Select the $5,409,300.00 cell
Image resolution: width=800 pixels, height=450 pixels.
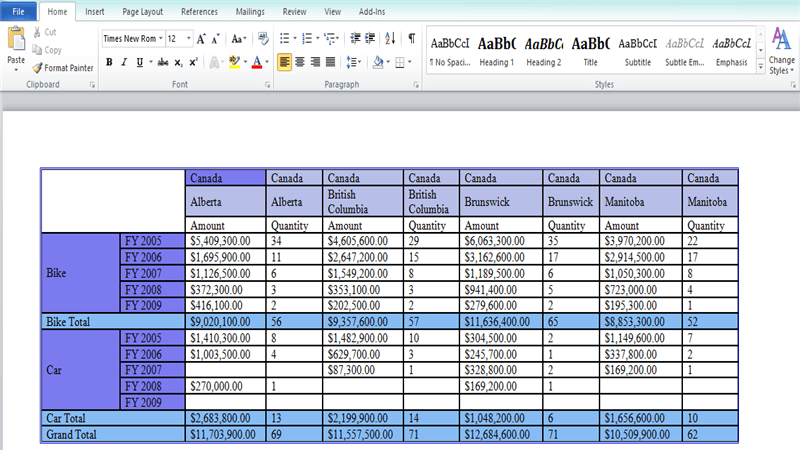click(225, 241)
